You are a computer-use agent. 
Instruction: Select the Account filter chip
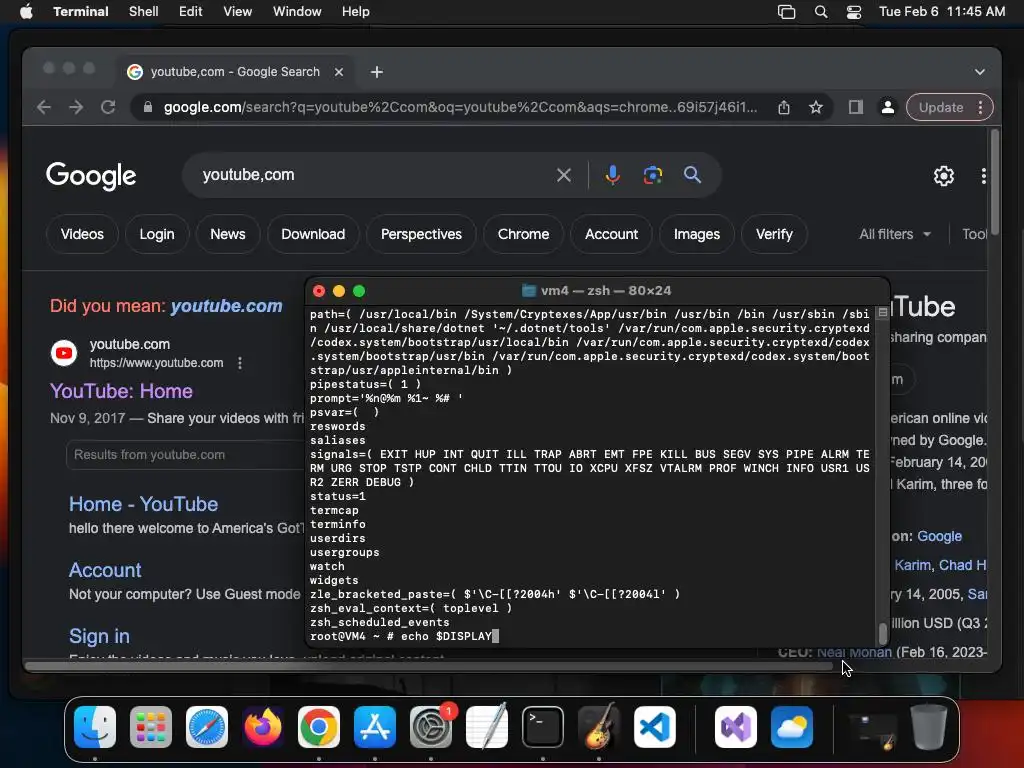(611, 234)
